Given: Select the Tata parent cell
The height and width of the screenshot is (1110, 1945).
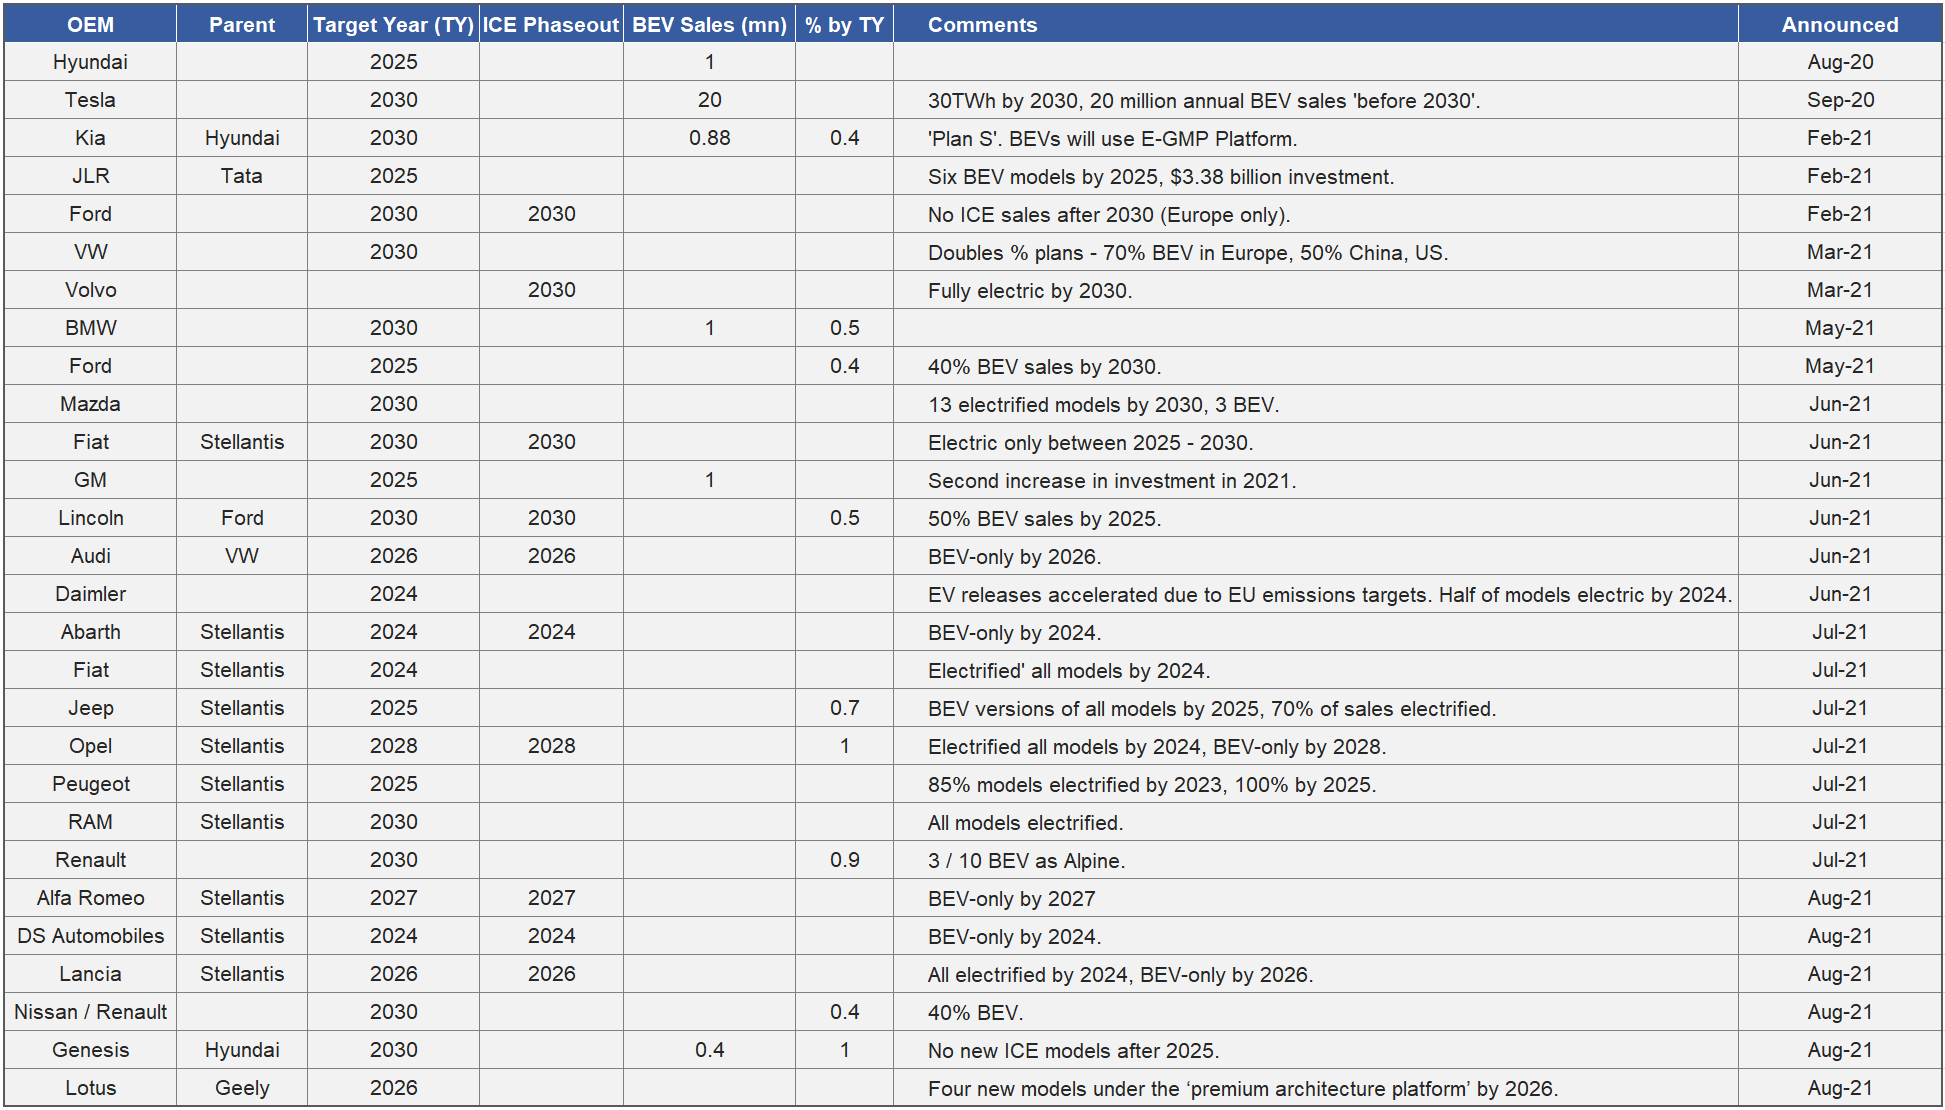Looking at the screenshot, I should point(242,176).
